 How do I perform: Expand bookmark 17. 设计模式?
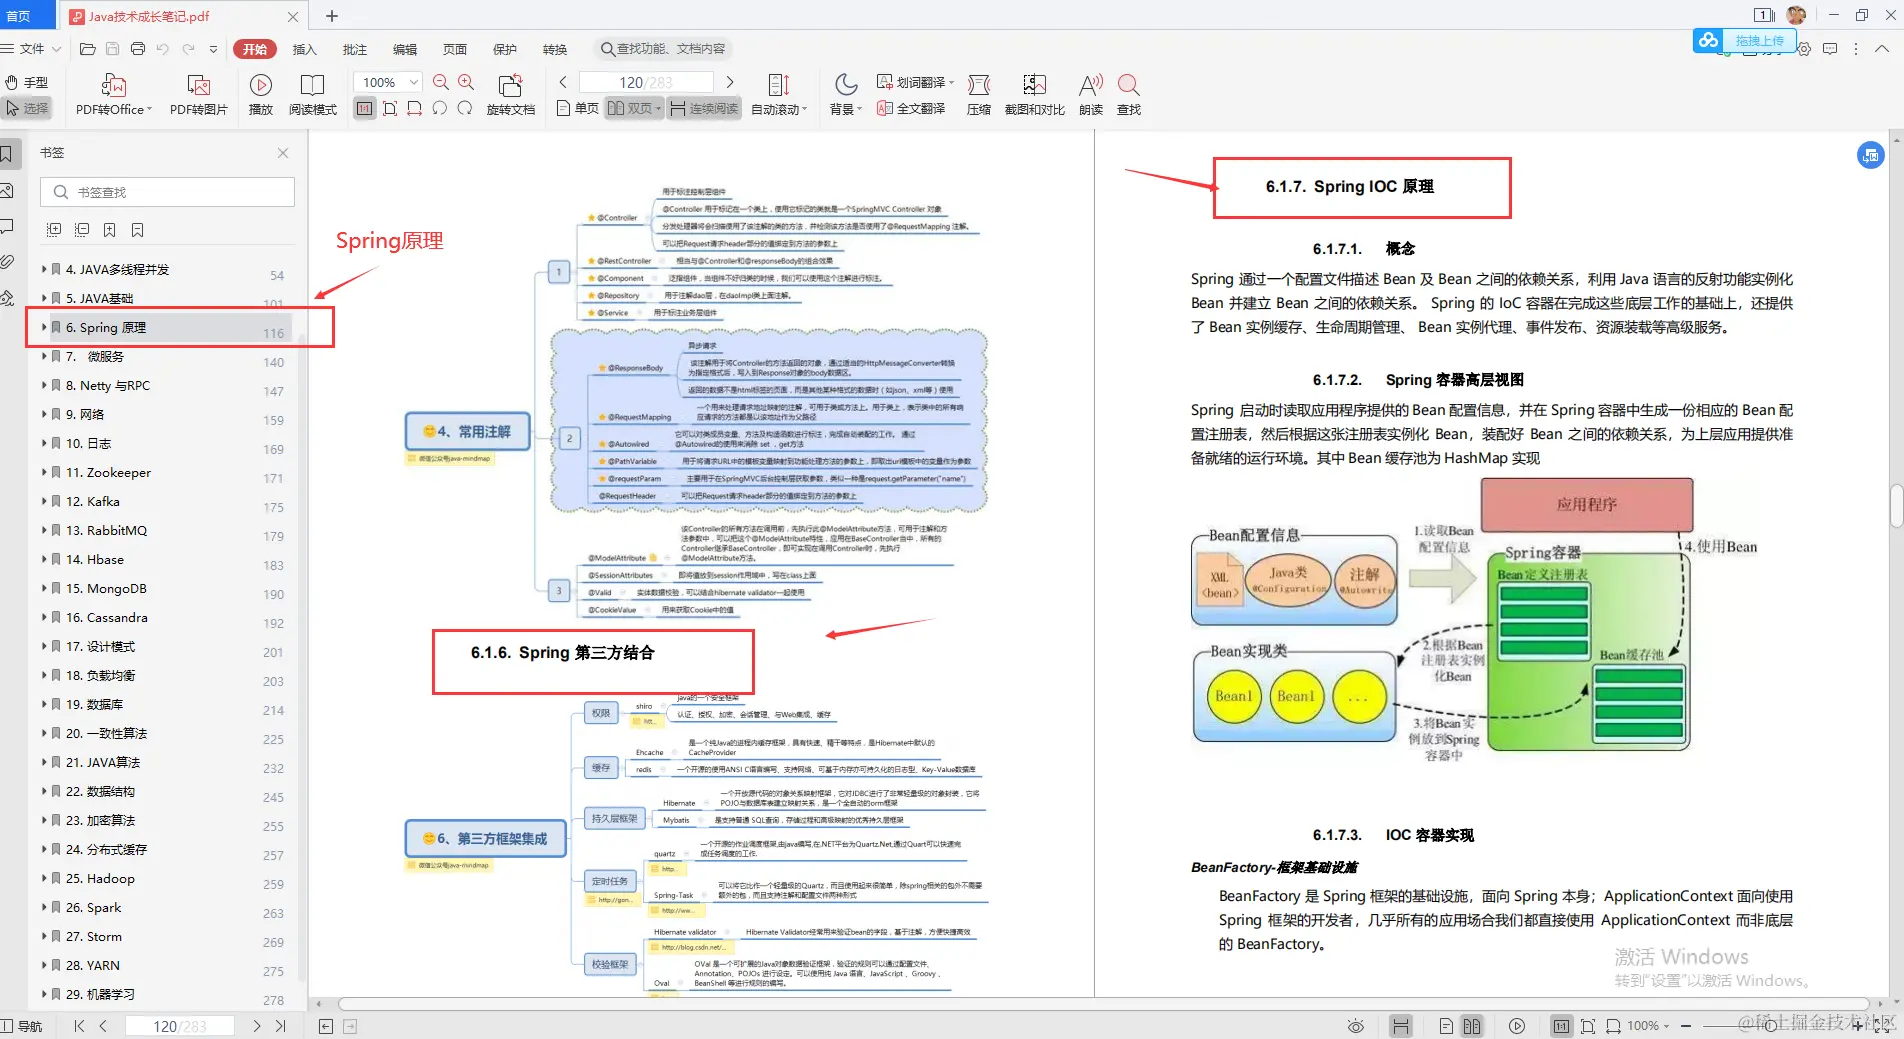pos(44,646)
